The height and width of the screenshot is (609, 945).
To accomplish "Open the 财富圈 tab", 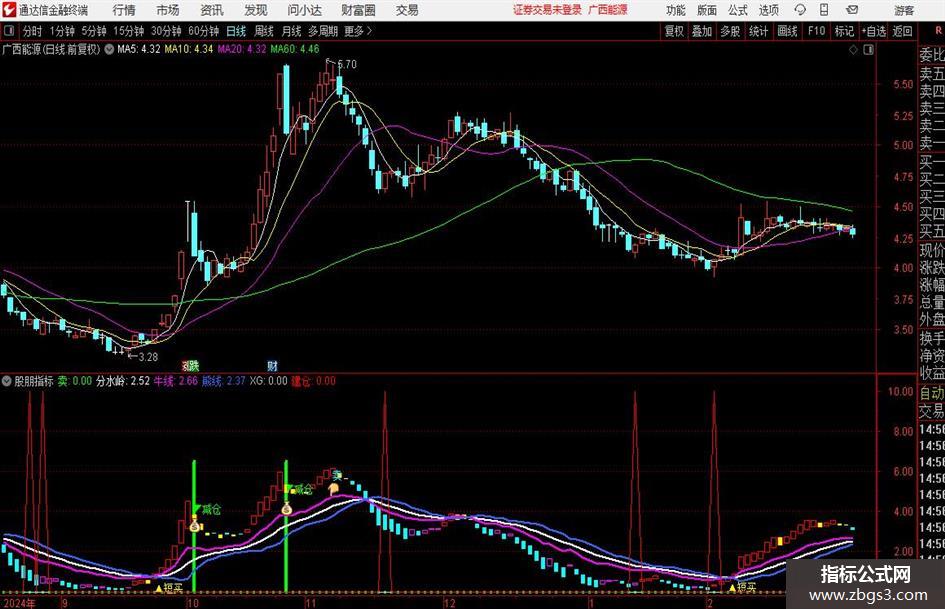I will tap(358, 10).
